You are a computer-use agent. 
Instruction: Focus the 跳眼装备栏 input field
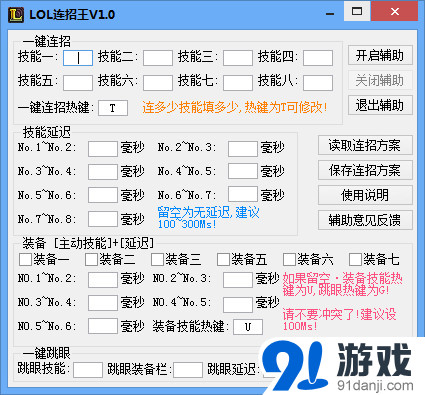click(x=188, y=370)
